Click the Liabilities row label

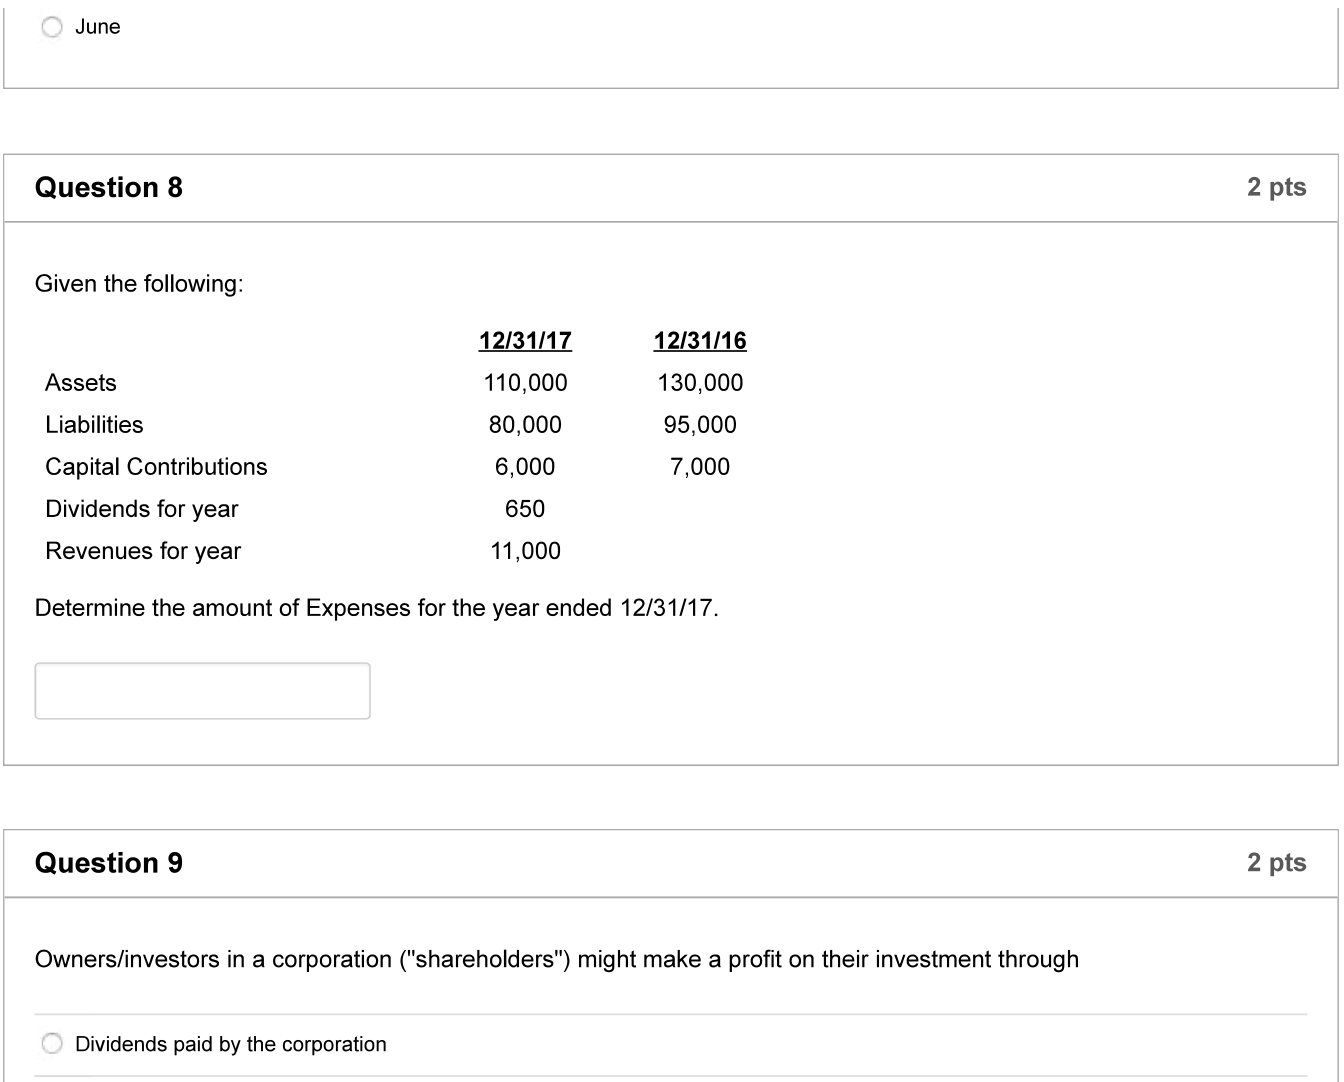pyautogui.click(x=94, y=425)
